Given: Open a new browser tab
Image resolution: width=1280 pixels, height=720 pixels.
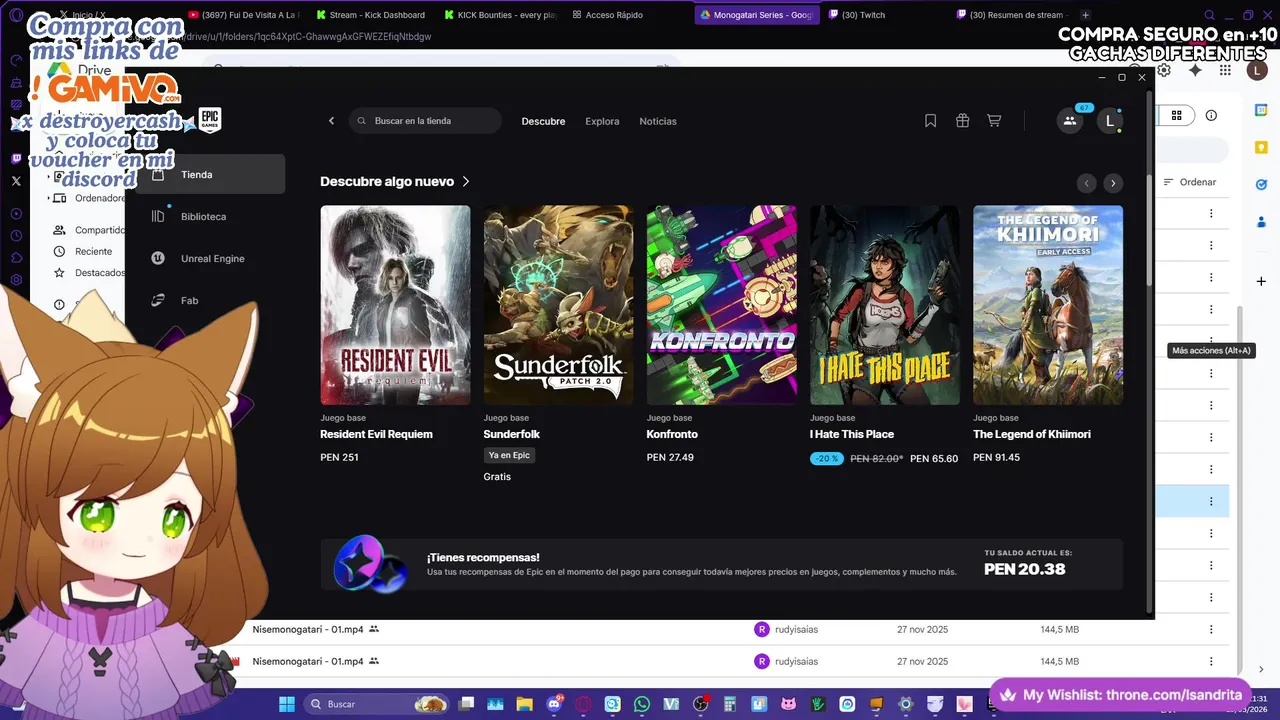Looking at the screenshot, I should tap(1085, 15).
